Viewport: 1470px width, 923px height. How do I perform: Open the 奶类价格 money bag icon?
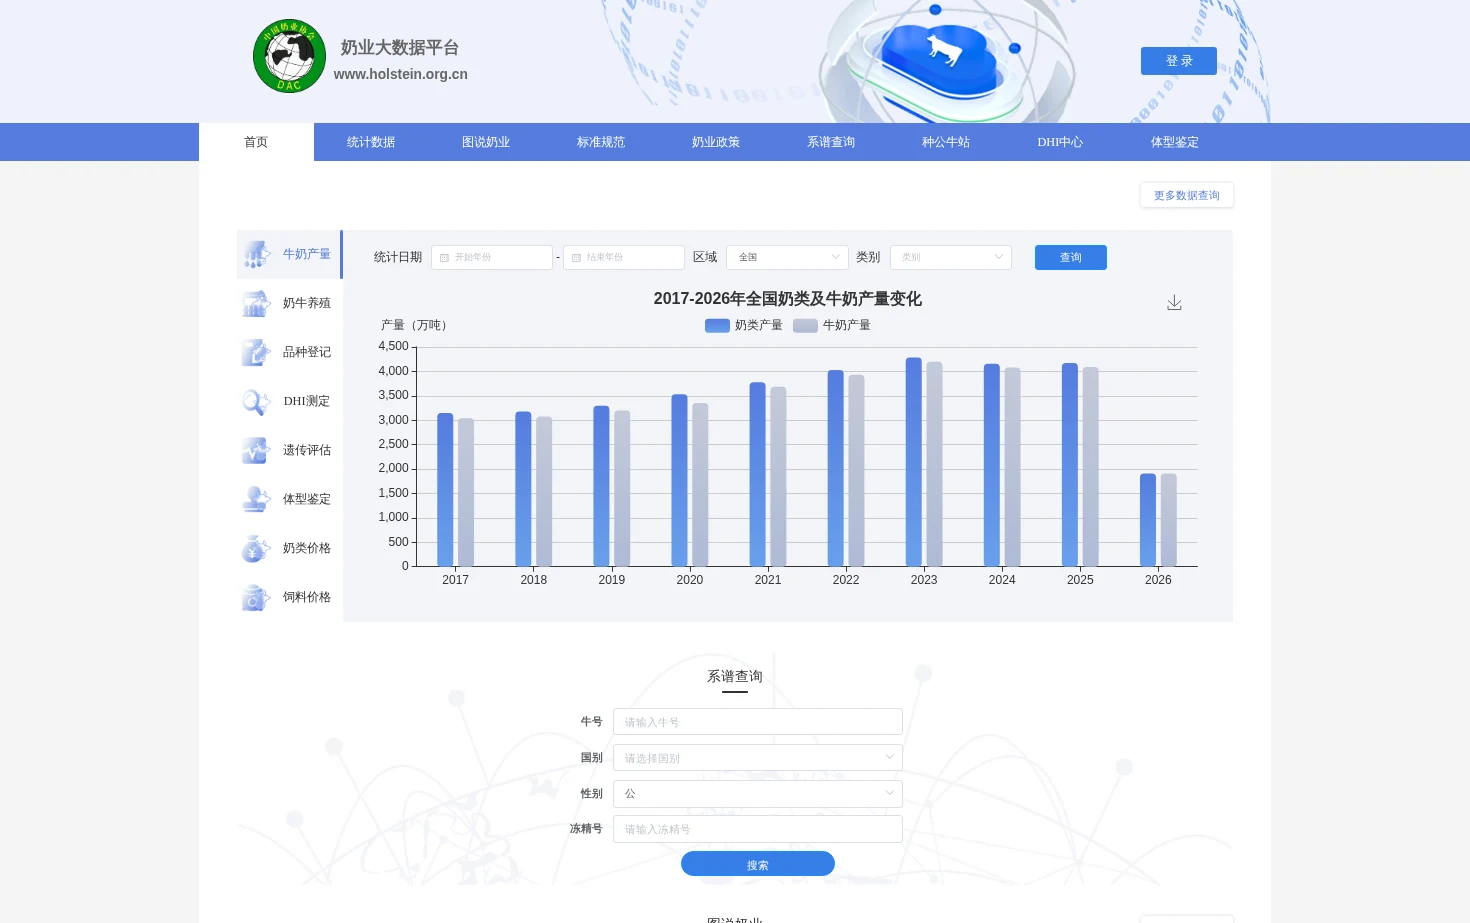click(x=256, y=548)
